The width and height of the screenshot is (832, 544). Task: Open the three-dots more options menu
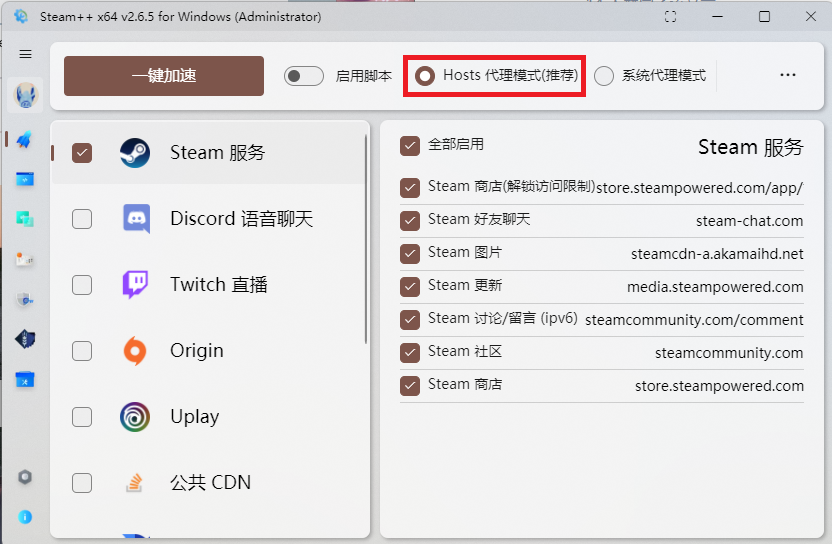(x=788, y=76)
